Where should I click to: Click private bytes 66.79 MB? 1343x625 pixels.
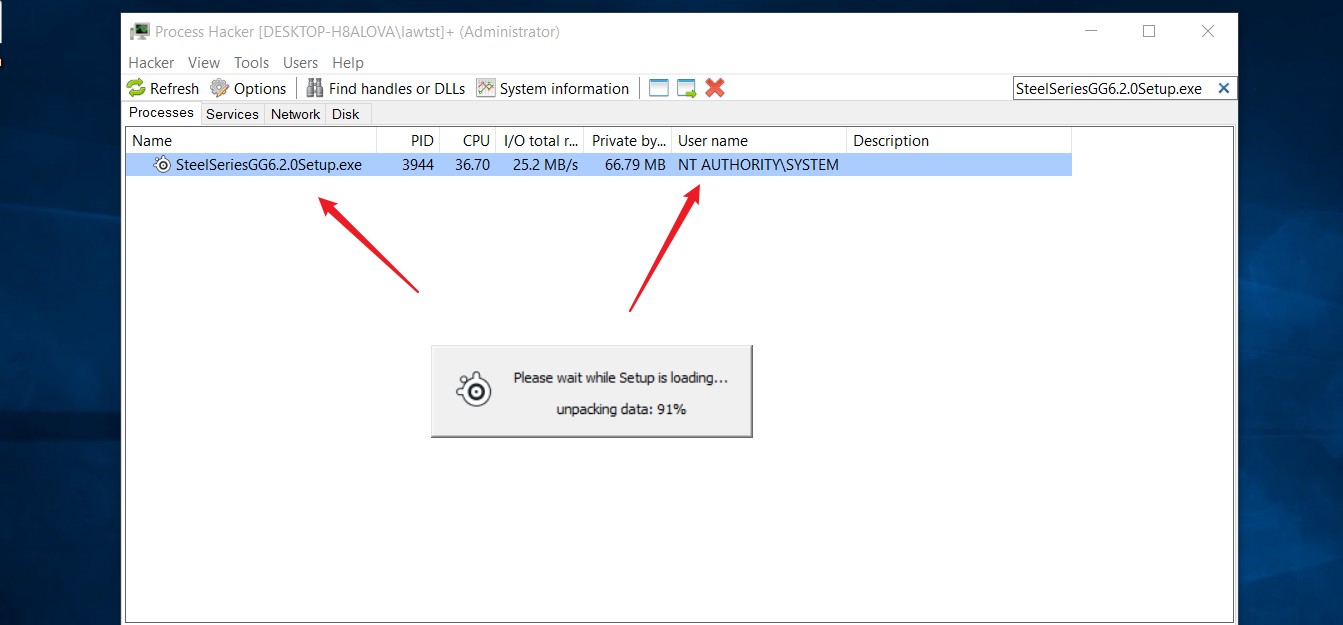tap(635, 165)
